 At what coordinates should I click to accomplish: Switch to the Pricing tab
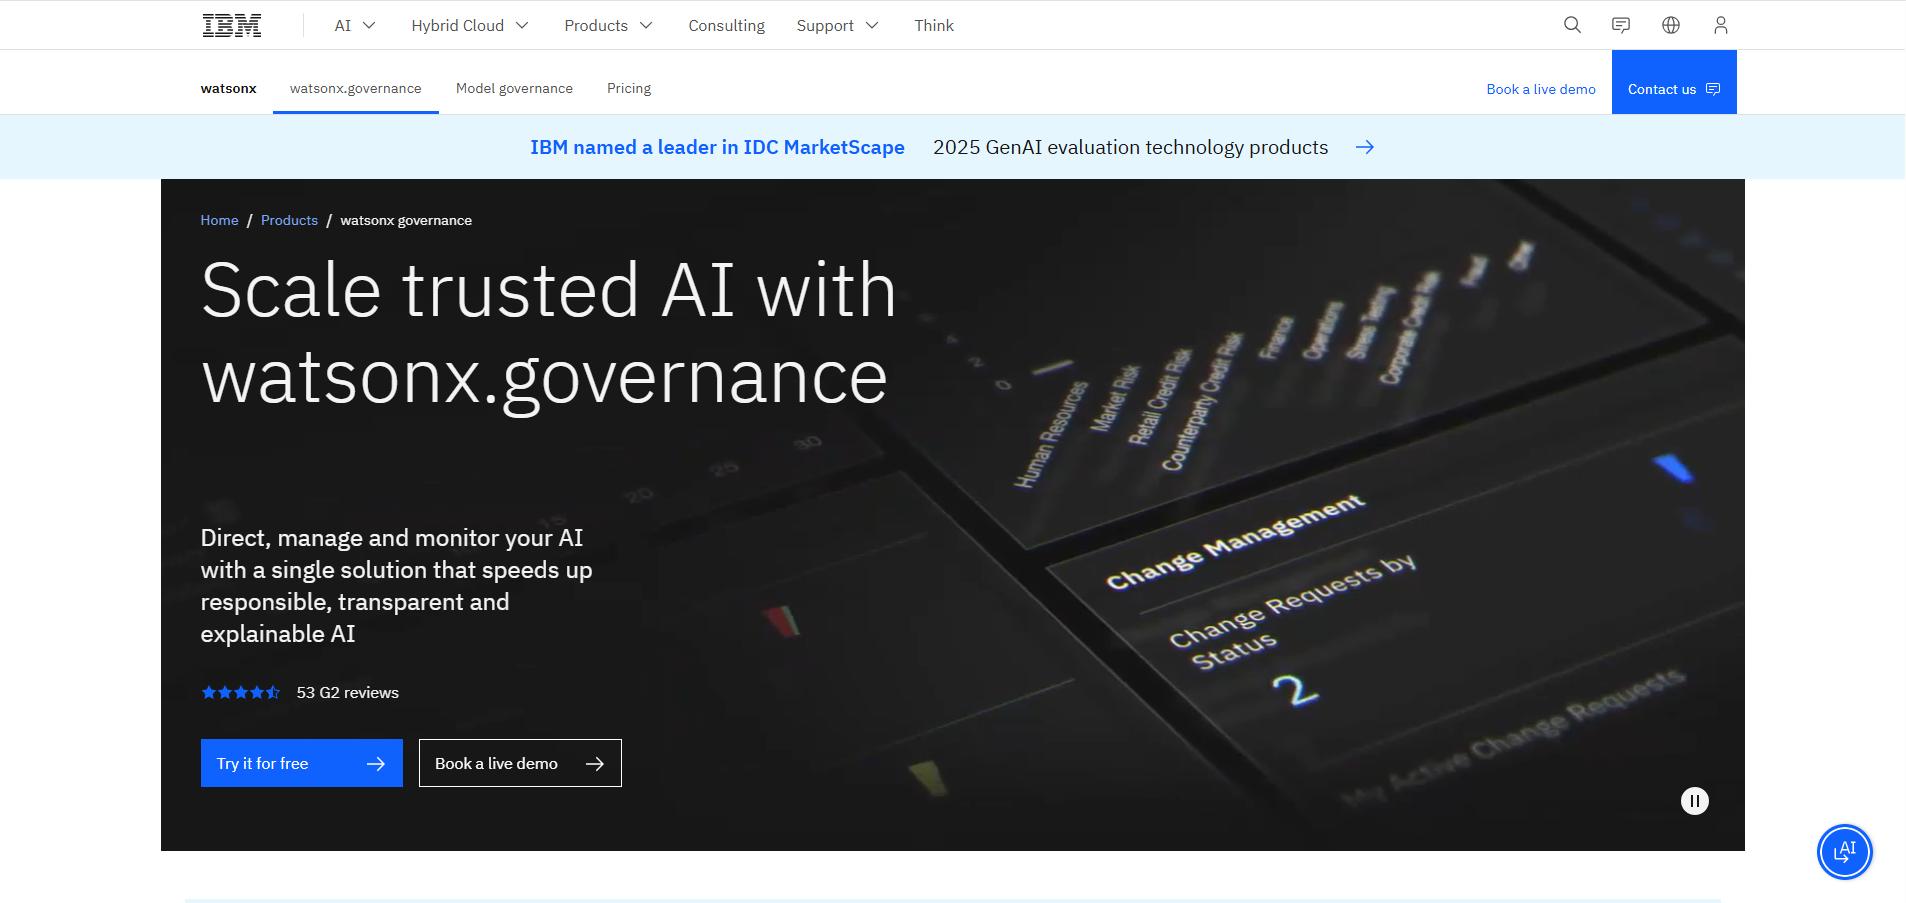click(628, 88)
